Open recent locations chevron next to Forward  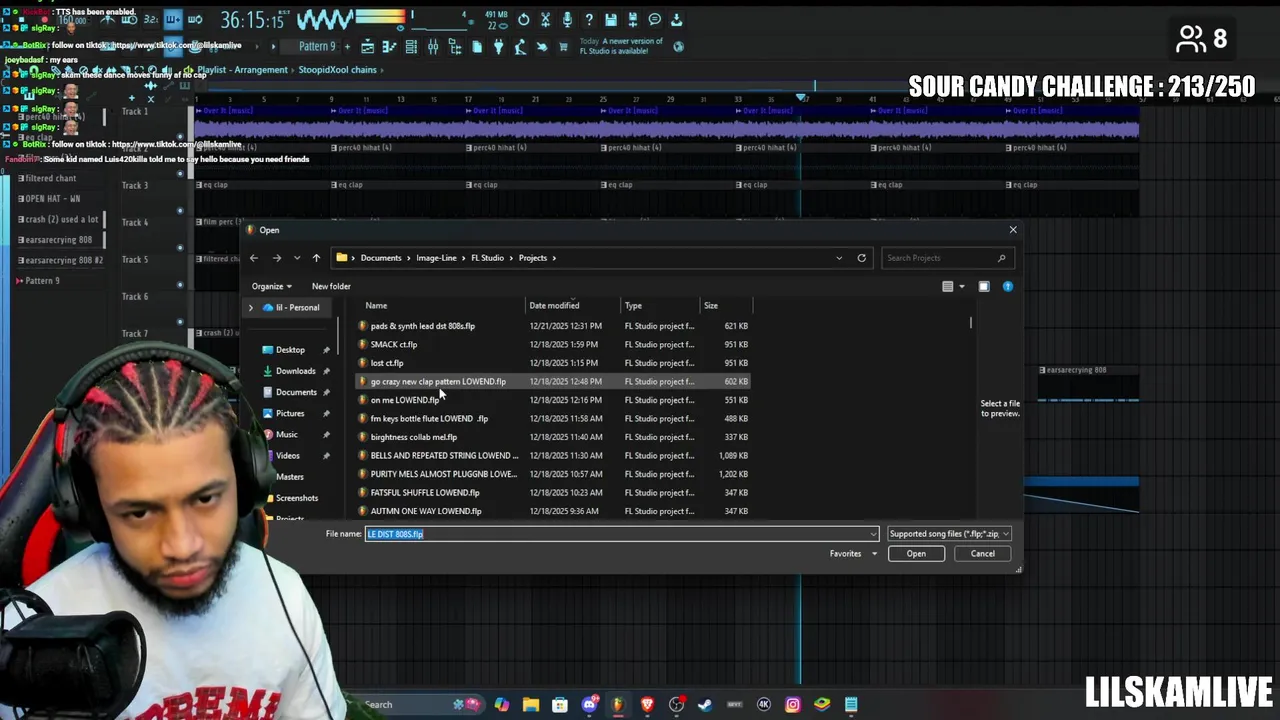coord(296,258)
